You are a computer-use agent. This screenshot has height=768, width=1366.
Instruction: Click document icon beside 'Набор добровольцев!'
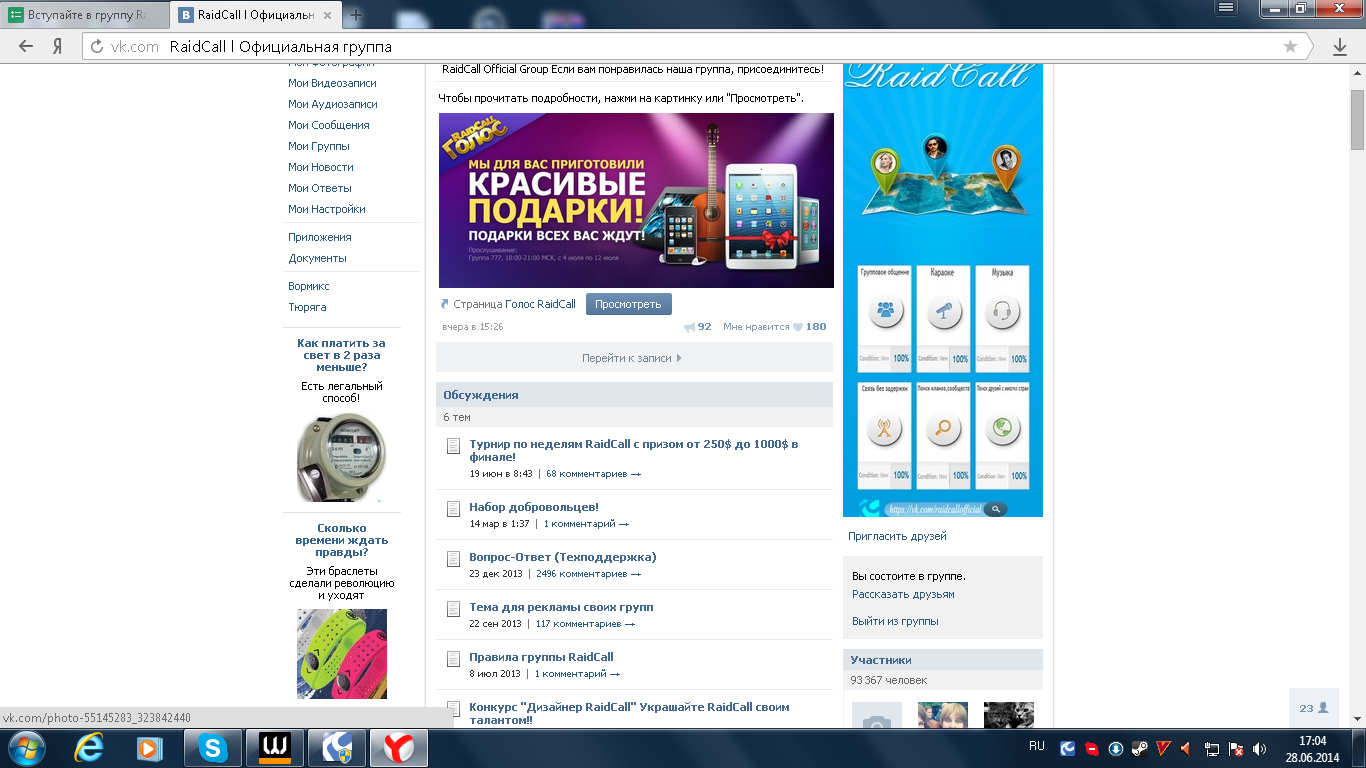click(x=453, y=509)
